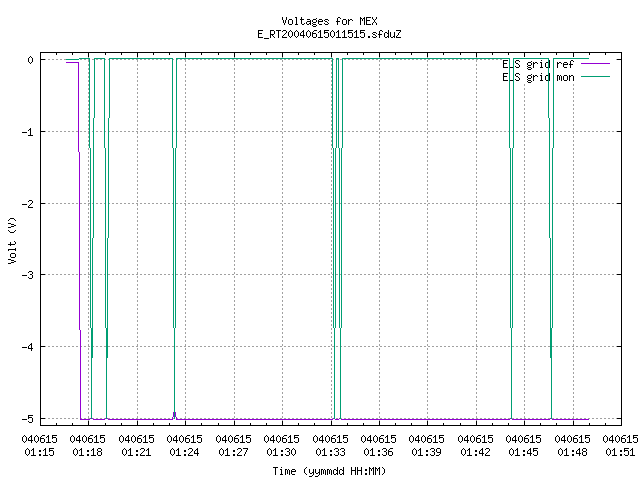The width and height of the screenshot is (640, 480).
Task: Click the 'Volt (V)' y-axis label
Action: pos(12,240)
